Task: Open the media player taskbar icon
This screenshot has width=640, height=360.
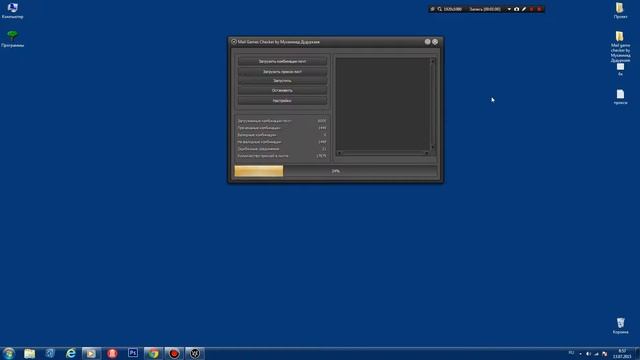Action: pyautogui.click(x=91, y=353)
